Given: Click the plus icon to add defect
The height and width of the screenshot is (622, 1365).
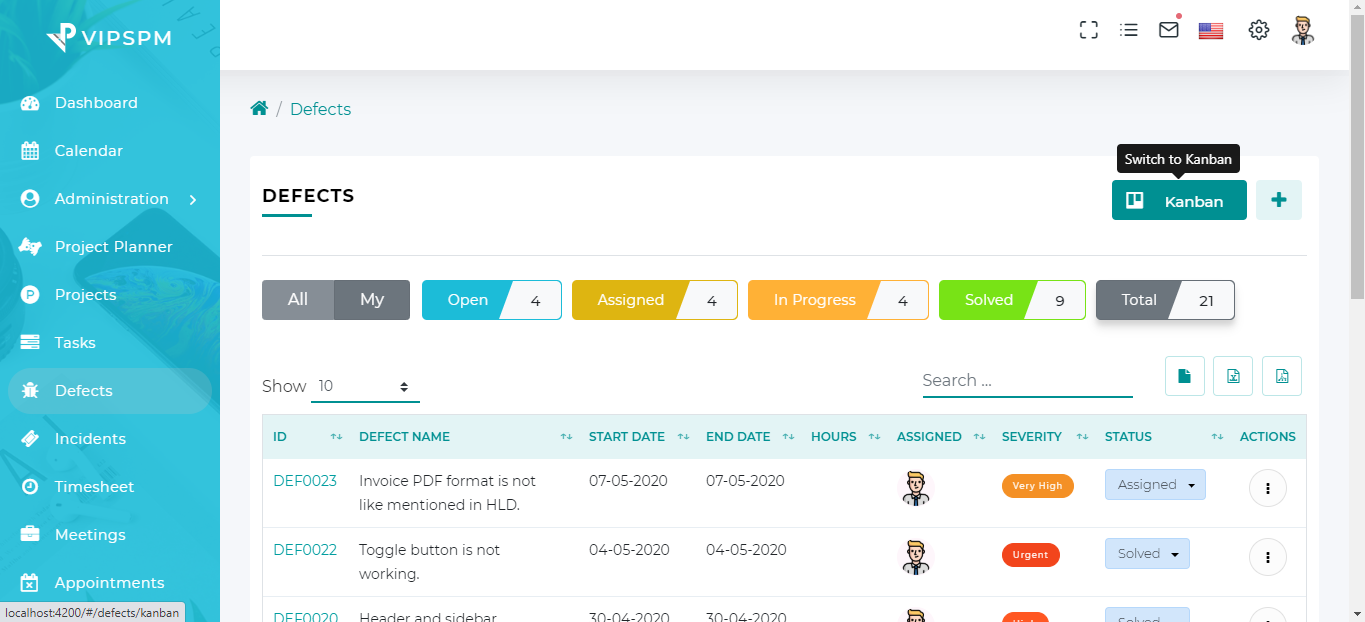Looking at the screenshot, I should 1278,200.
